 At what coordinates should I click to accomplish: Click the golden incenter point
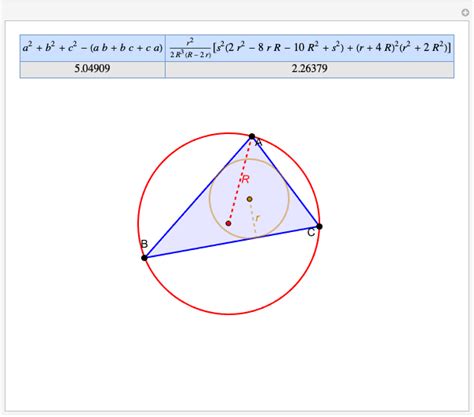tap(250, 199)
